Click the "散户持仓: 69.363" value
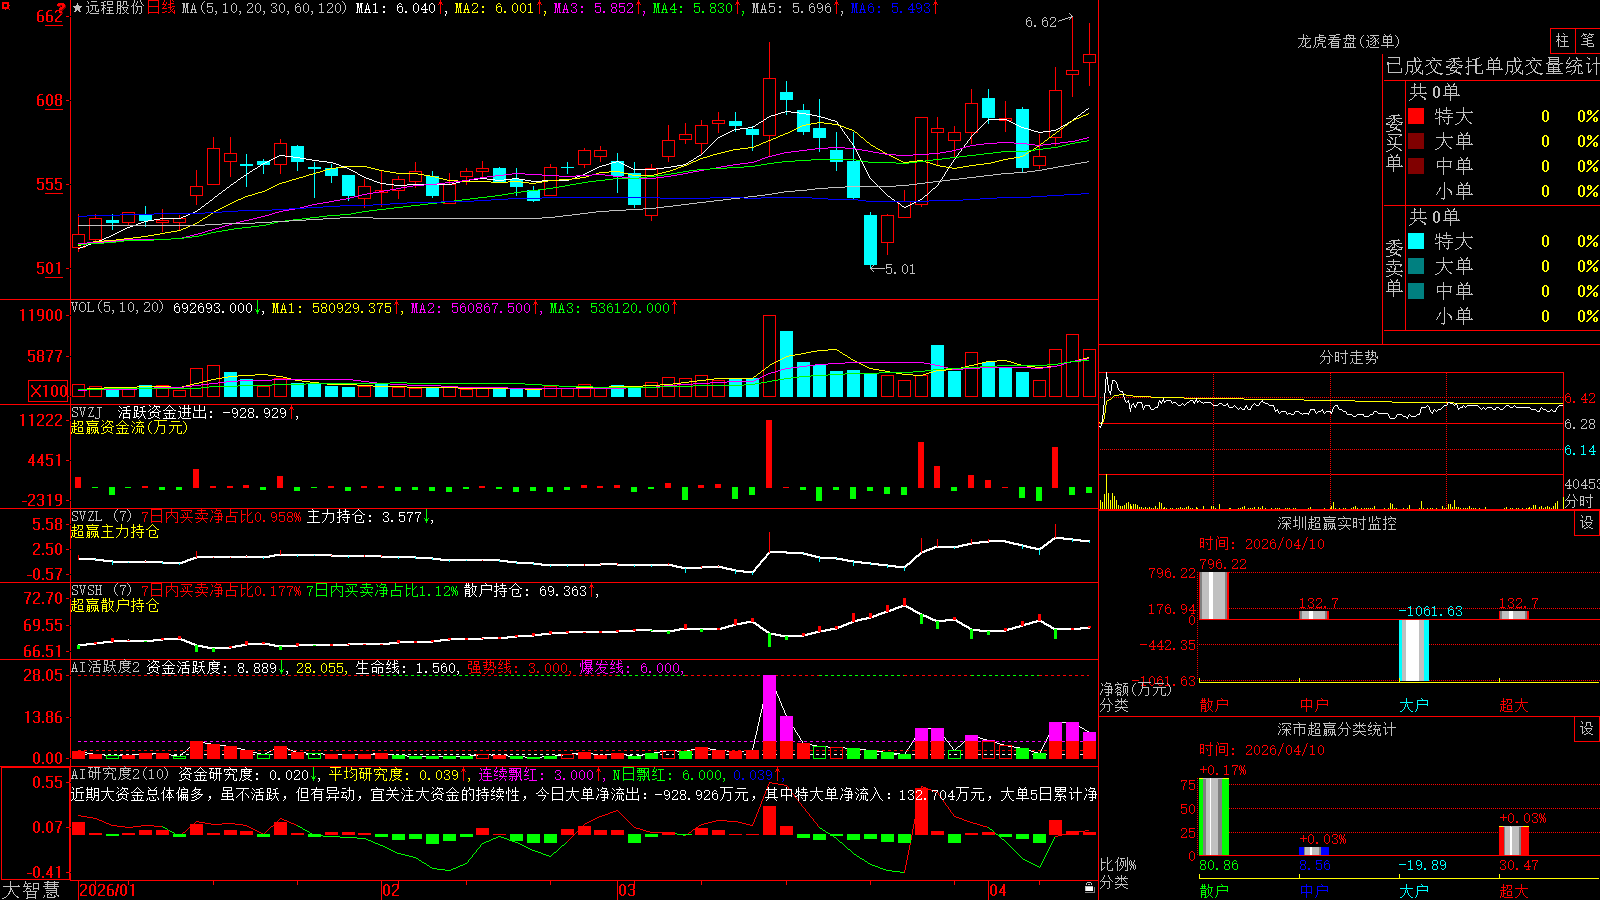 531,591
